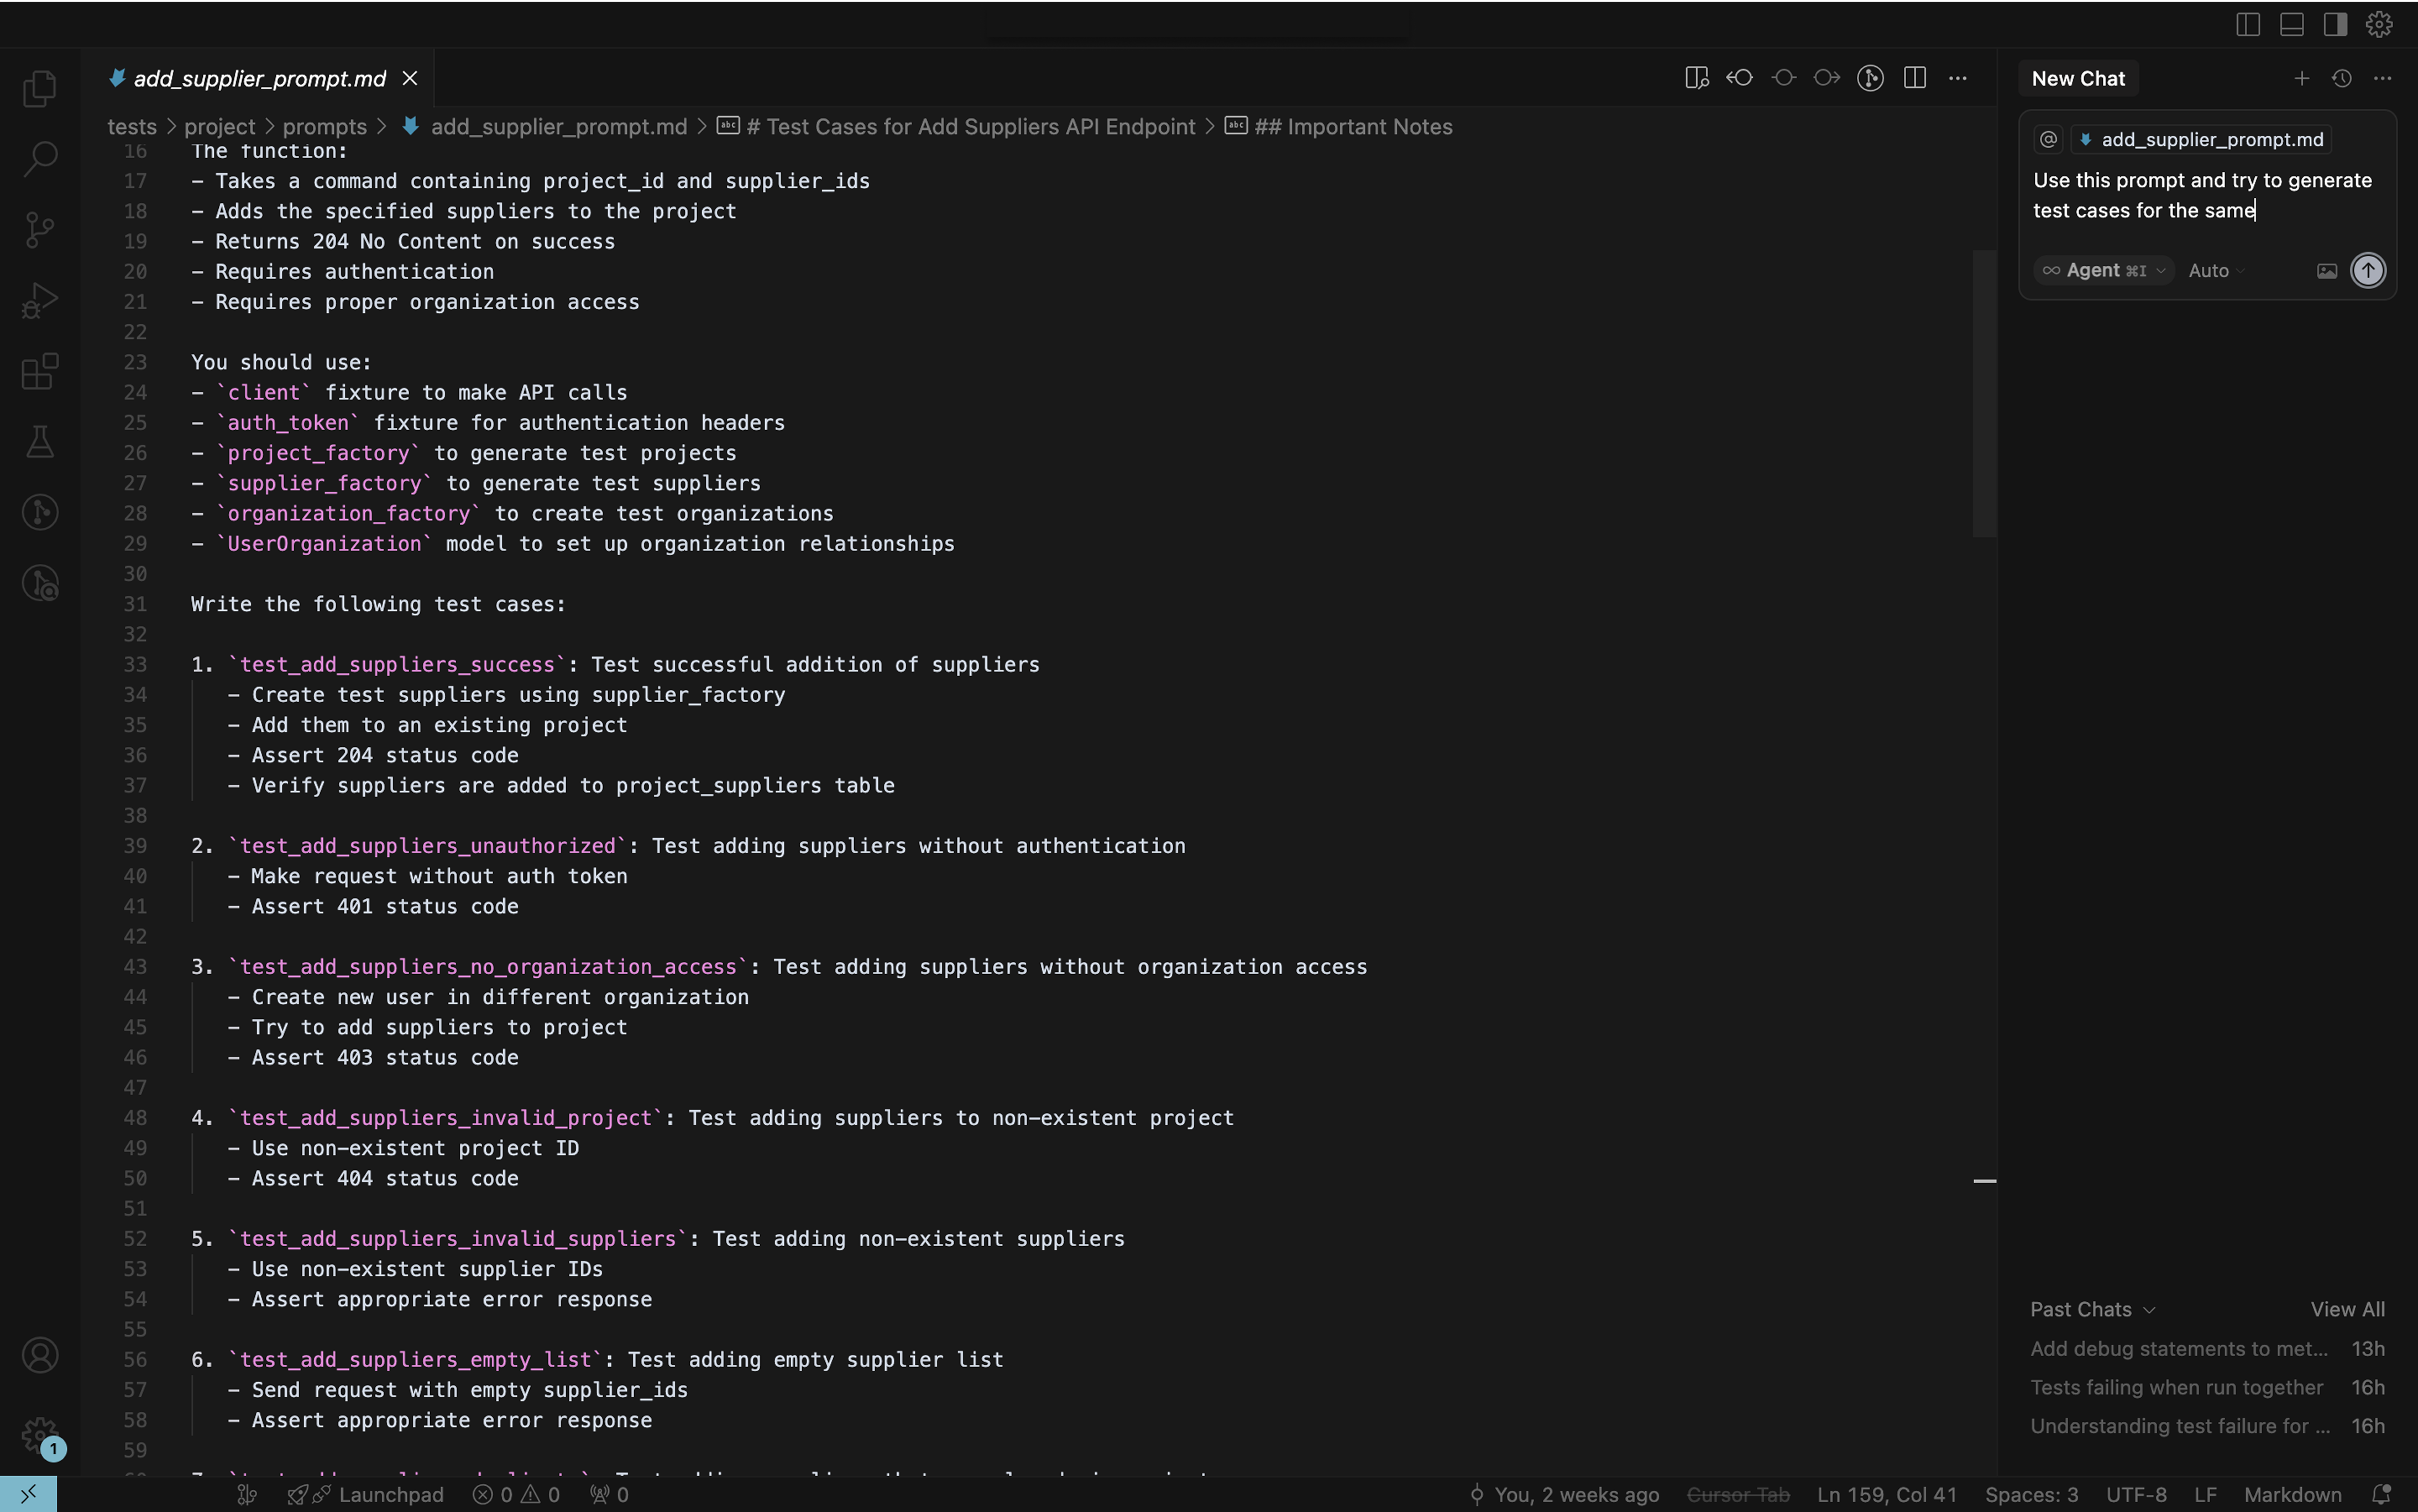Open the GitLens Inspect icon in activity bar
Image resolution: width=2418 pixels, height=1512 pixels.
40,583
